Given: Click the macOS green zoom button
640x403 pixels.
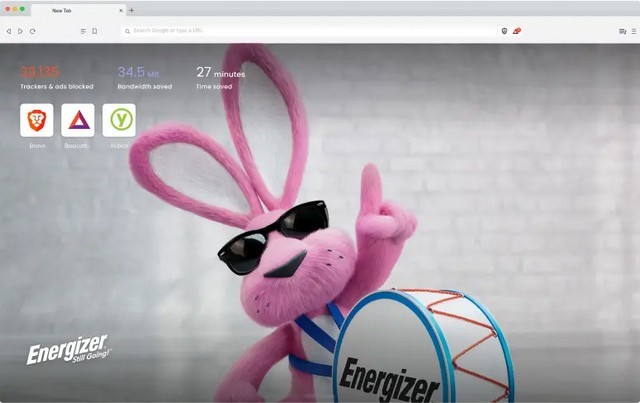Looking at the screenshot, I should click(x=22, y=9).
